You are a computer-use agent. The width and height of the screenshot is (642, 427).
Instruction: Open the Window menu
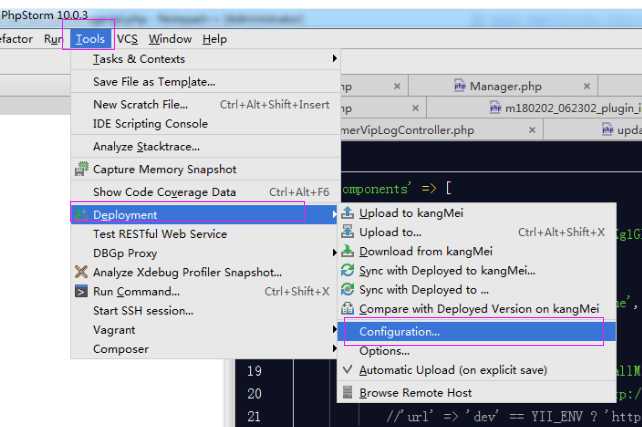pos(170,39)
